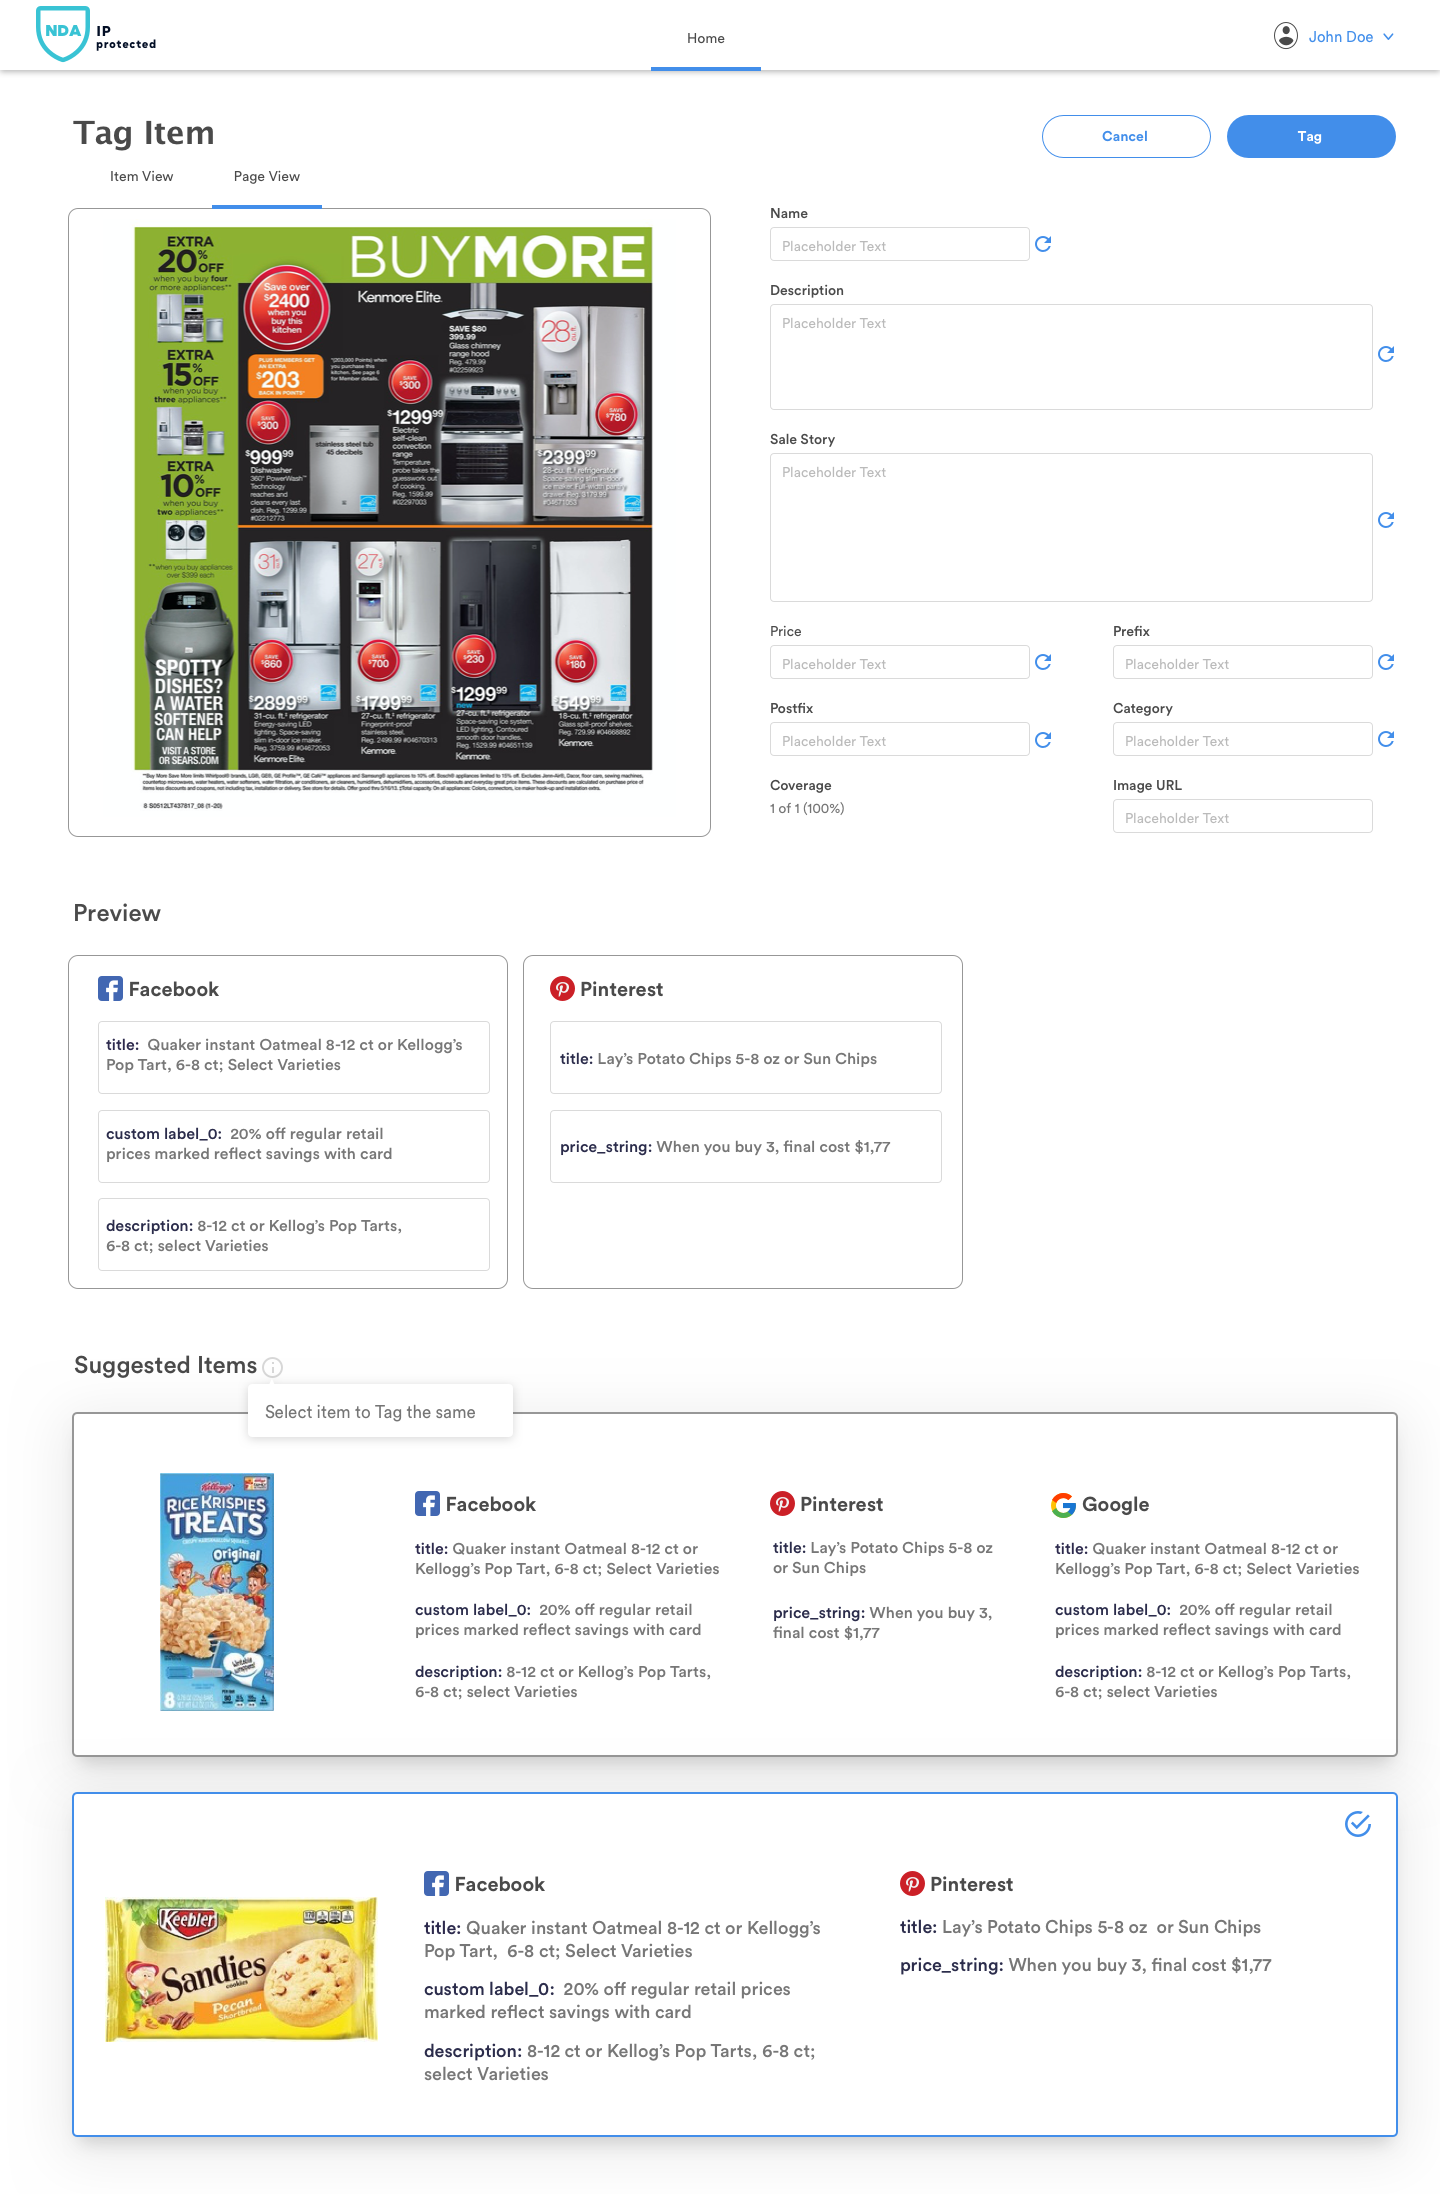
Task: Select the Rice Krispies Treats product image
Action: tap(217, 1592)
